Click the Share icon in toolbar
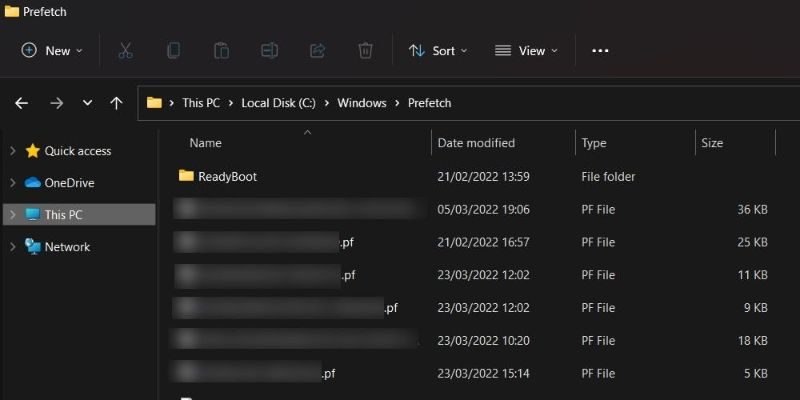The height and width of the screenshot is (400, 800). [x=317, y=51]
